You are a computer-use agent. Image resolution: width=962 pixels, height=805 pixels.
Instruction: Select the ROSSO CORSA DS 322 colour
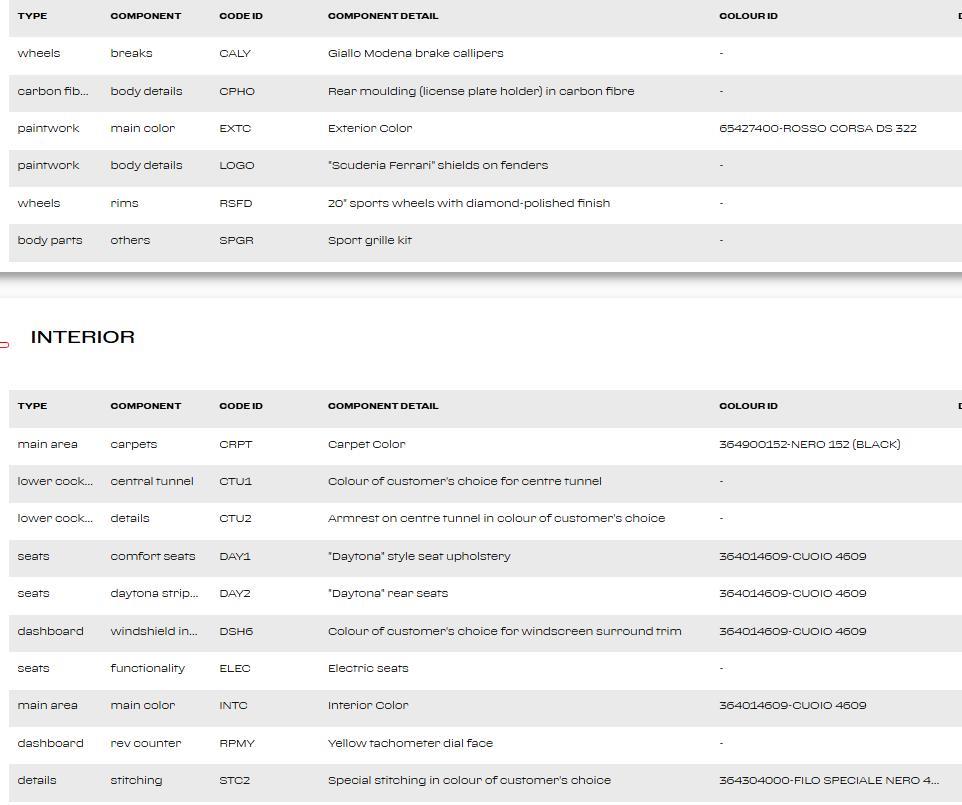817,128
